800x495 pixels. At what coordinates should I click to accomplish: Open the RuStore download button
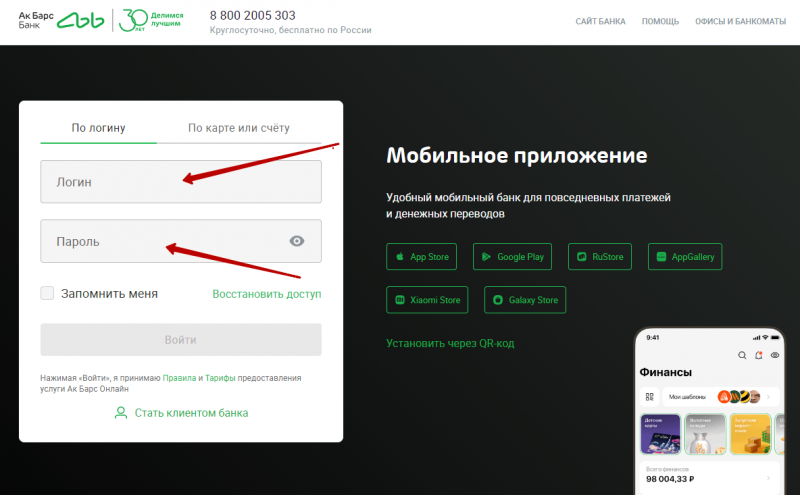coord(600,257)
